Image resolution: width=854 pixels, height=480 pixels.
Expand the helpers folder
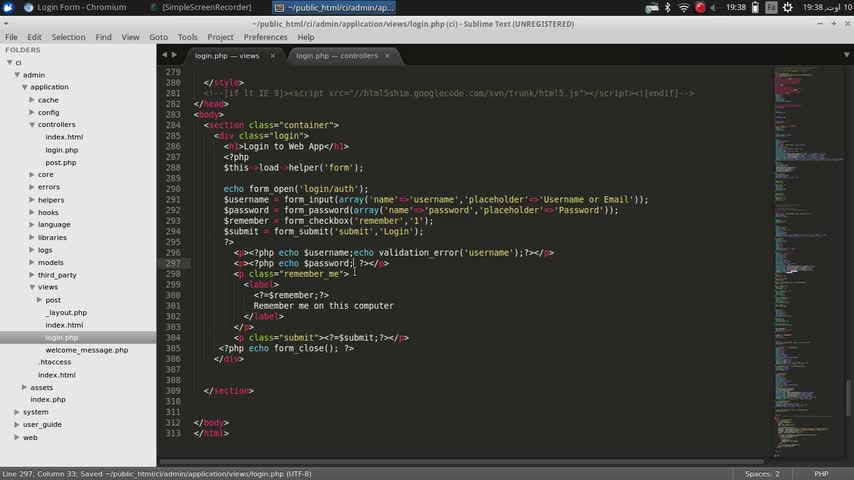(32, 200)
